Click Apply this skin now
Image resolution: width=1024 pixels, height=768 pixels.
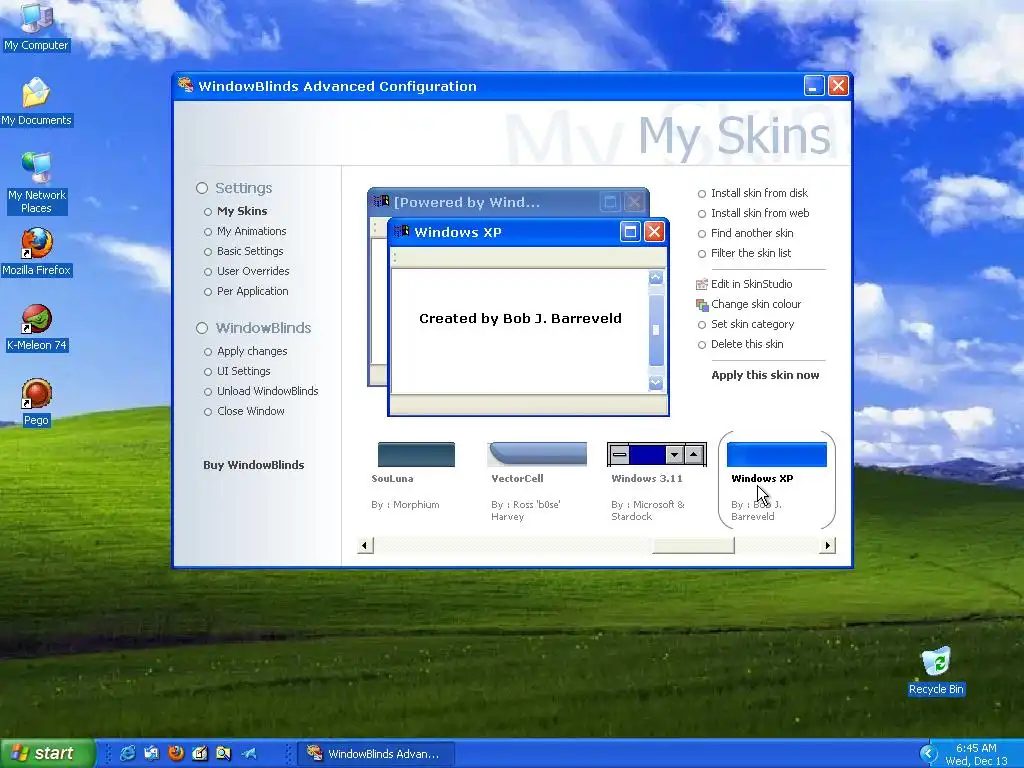765,375
